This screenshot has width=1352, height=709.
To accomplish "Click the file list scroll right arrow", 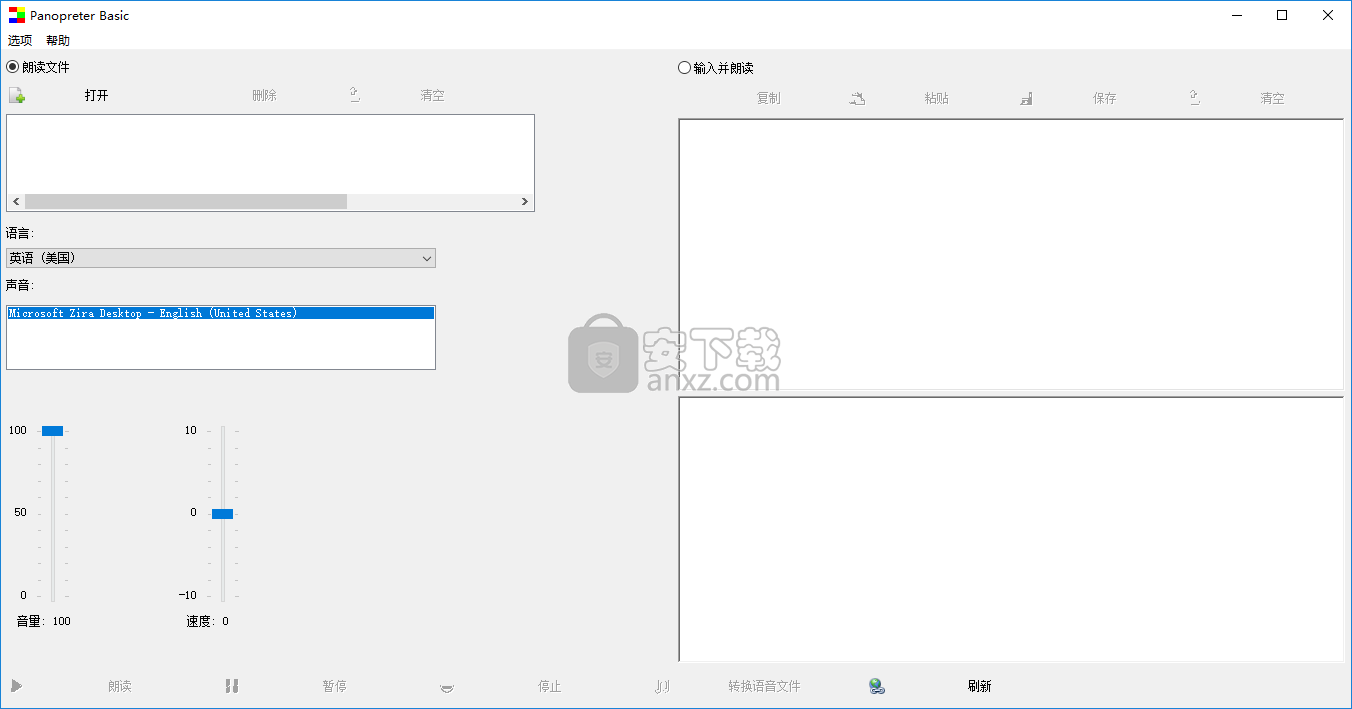I will pos(525,201).
